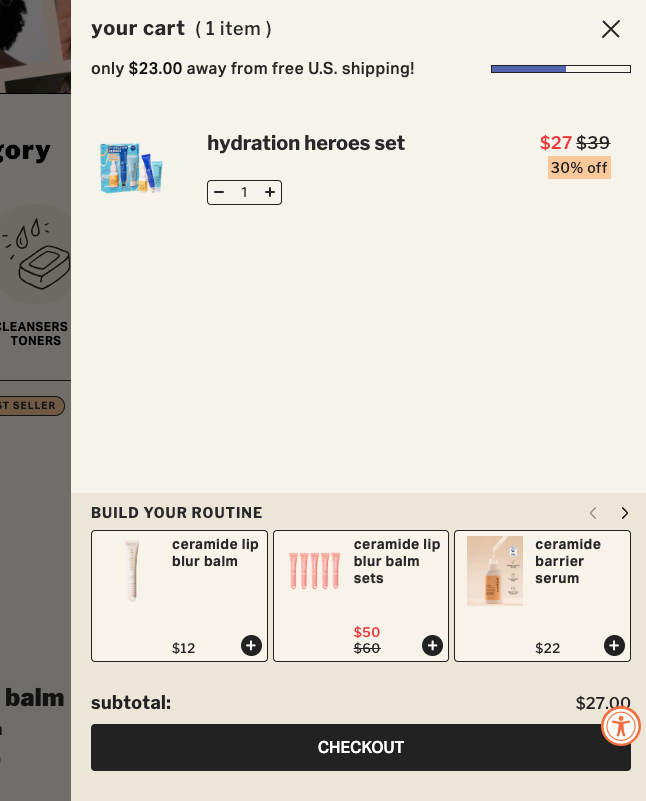Viewport: 646px width, 801px height.
Task: Show previous BUILD YOUR ROUTINE recommendations
Action: click(592, 512)
